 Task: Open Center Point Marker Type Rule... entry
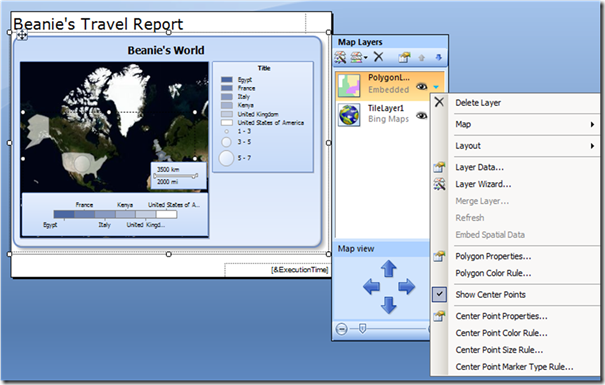(515, 367)
